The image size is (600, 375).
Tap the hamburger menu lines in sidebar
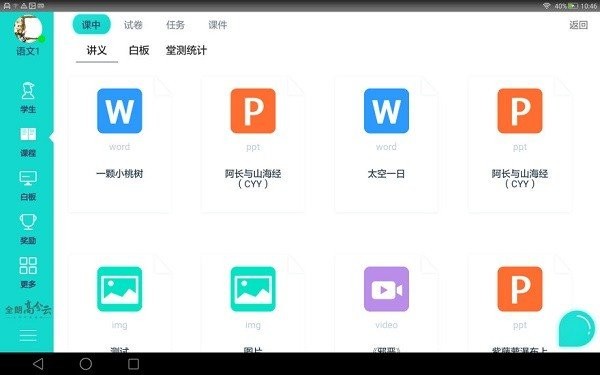[x=28, y=336]
